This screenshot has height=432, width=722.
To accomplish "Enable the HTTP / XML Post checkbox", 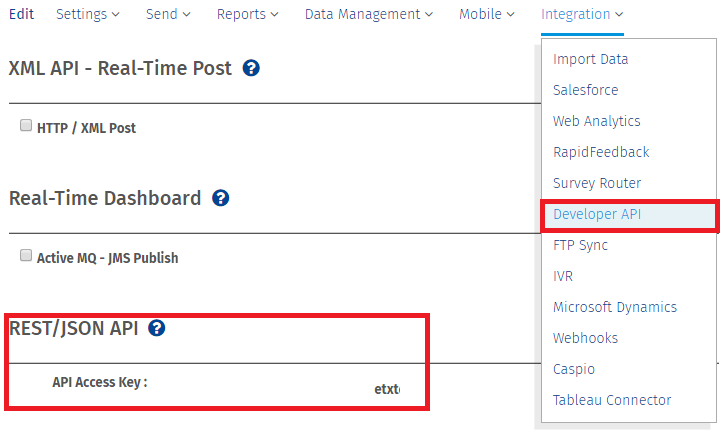I will [26, 127].
